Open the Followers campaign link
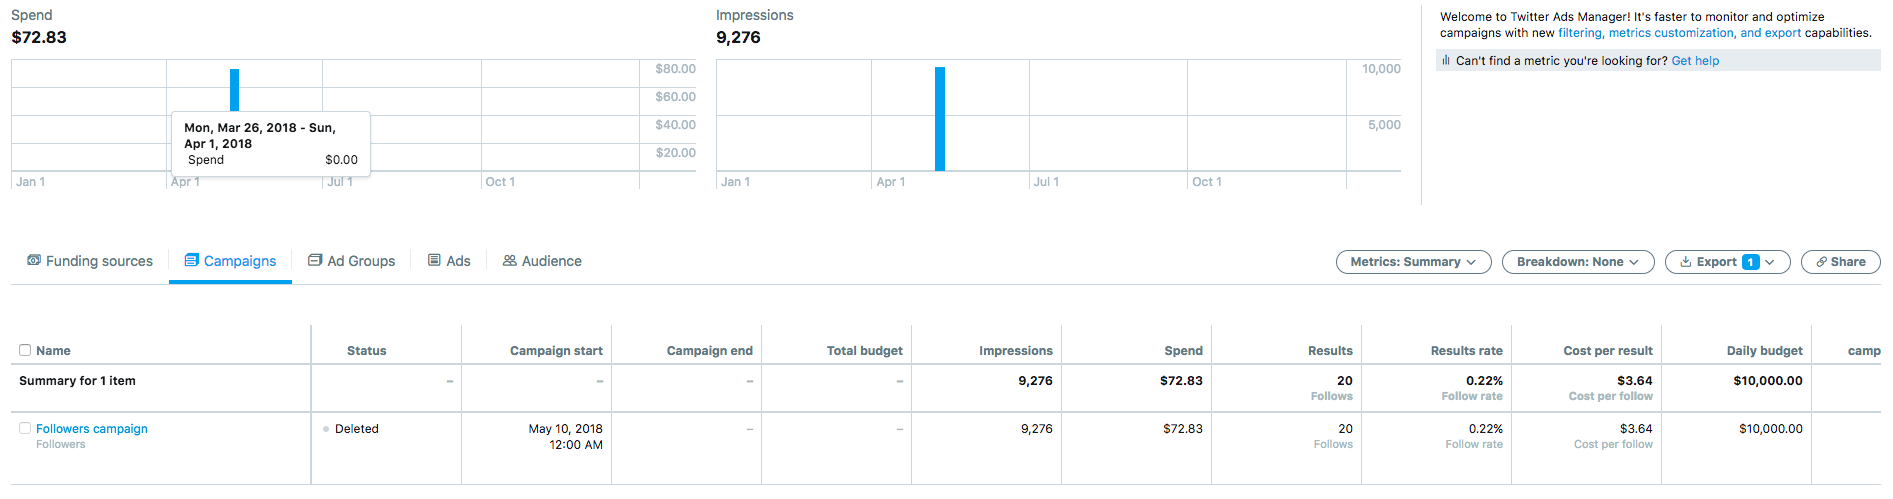Screen dimensions: 1893x499 pyautogui.click(x=92, y=428)
